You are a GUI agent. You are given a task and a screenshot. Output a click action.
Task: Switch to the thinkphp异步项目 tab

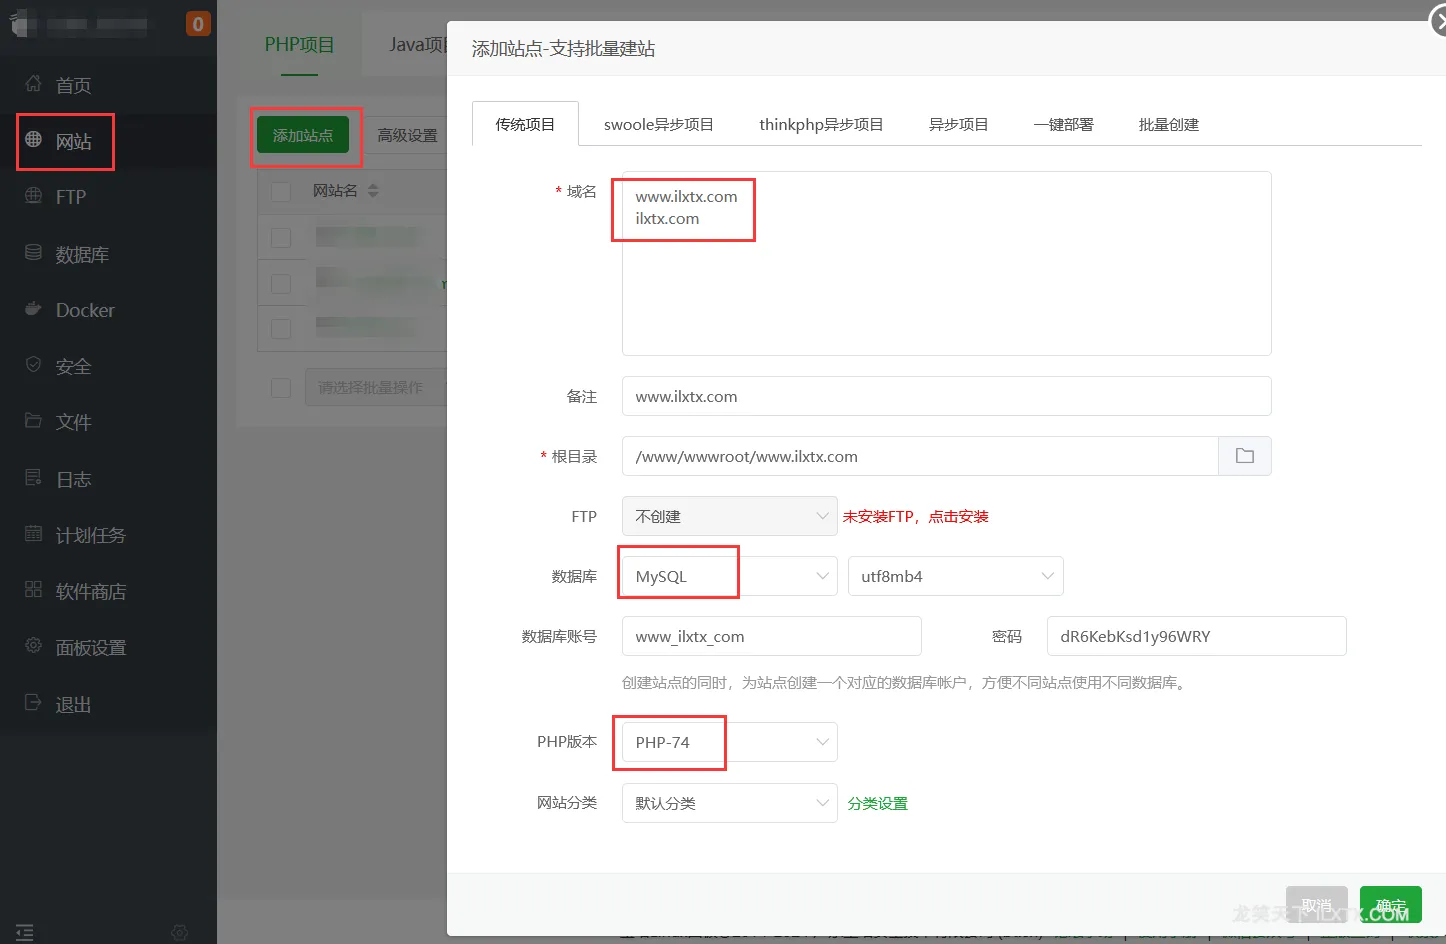click(x=821, y=124)
